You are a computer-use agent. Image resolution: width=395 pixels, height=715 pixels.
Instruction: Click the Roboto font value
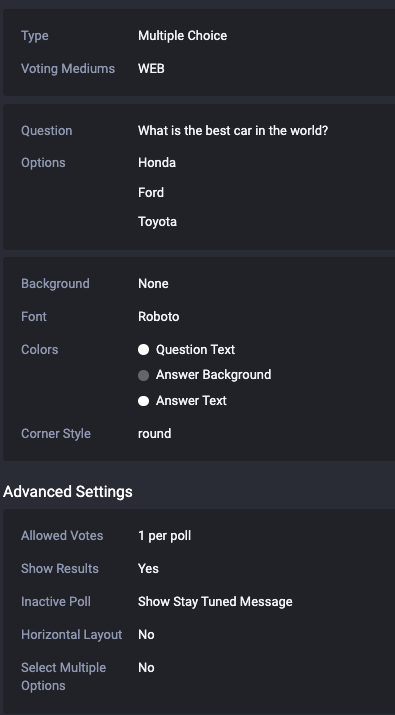tap(159, 316)
